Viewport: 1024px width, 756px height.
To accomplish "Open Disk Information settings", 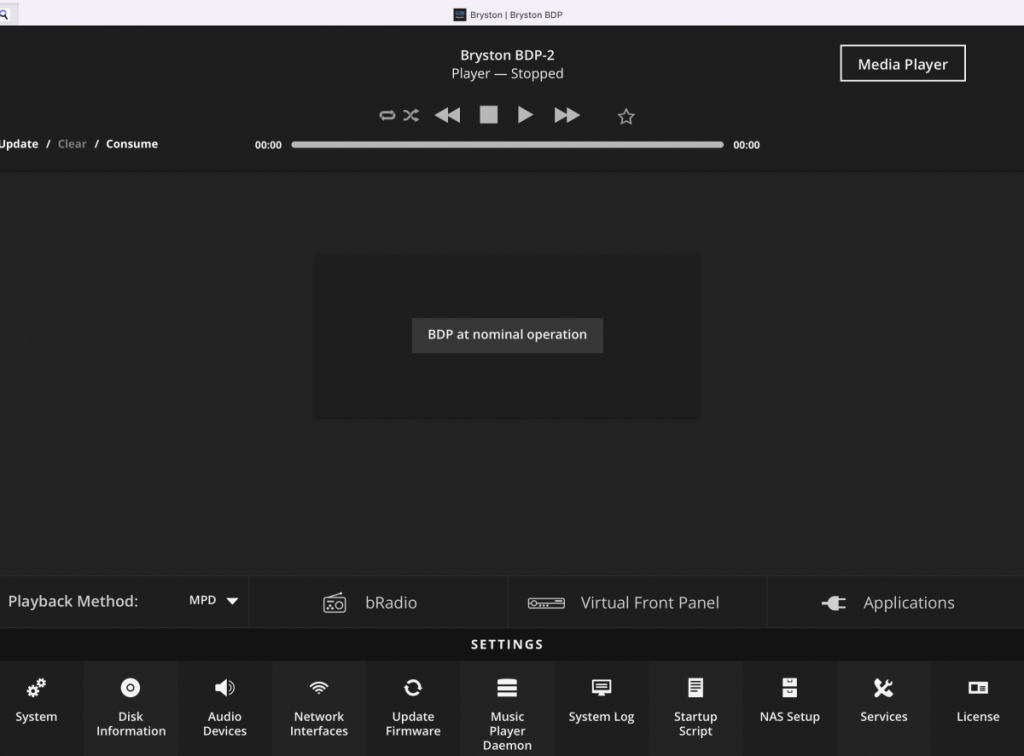I will click(x=131, y=706).
